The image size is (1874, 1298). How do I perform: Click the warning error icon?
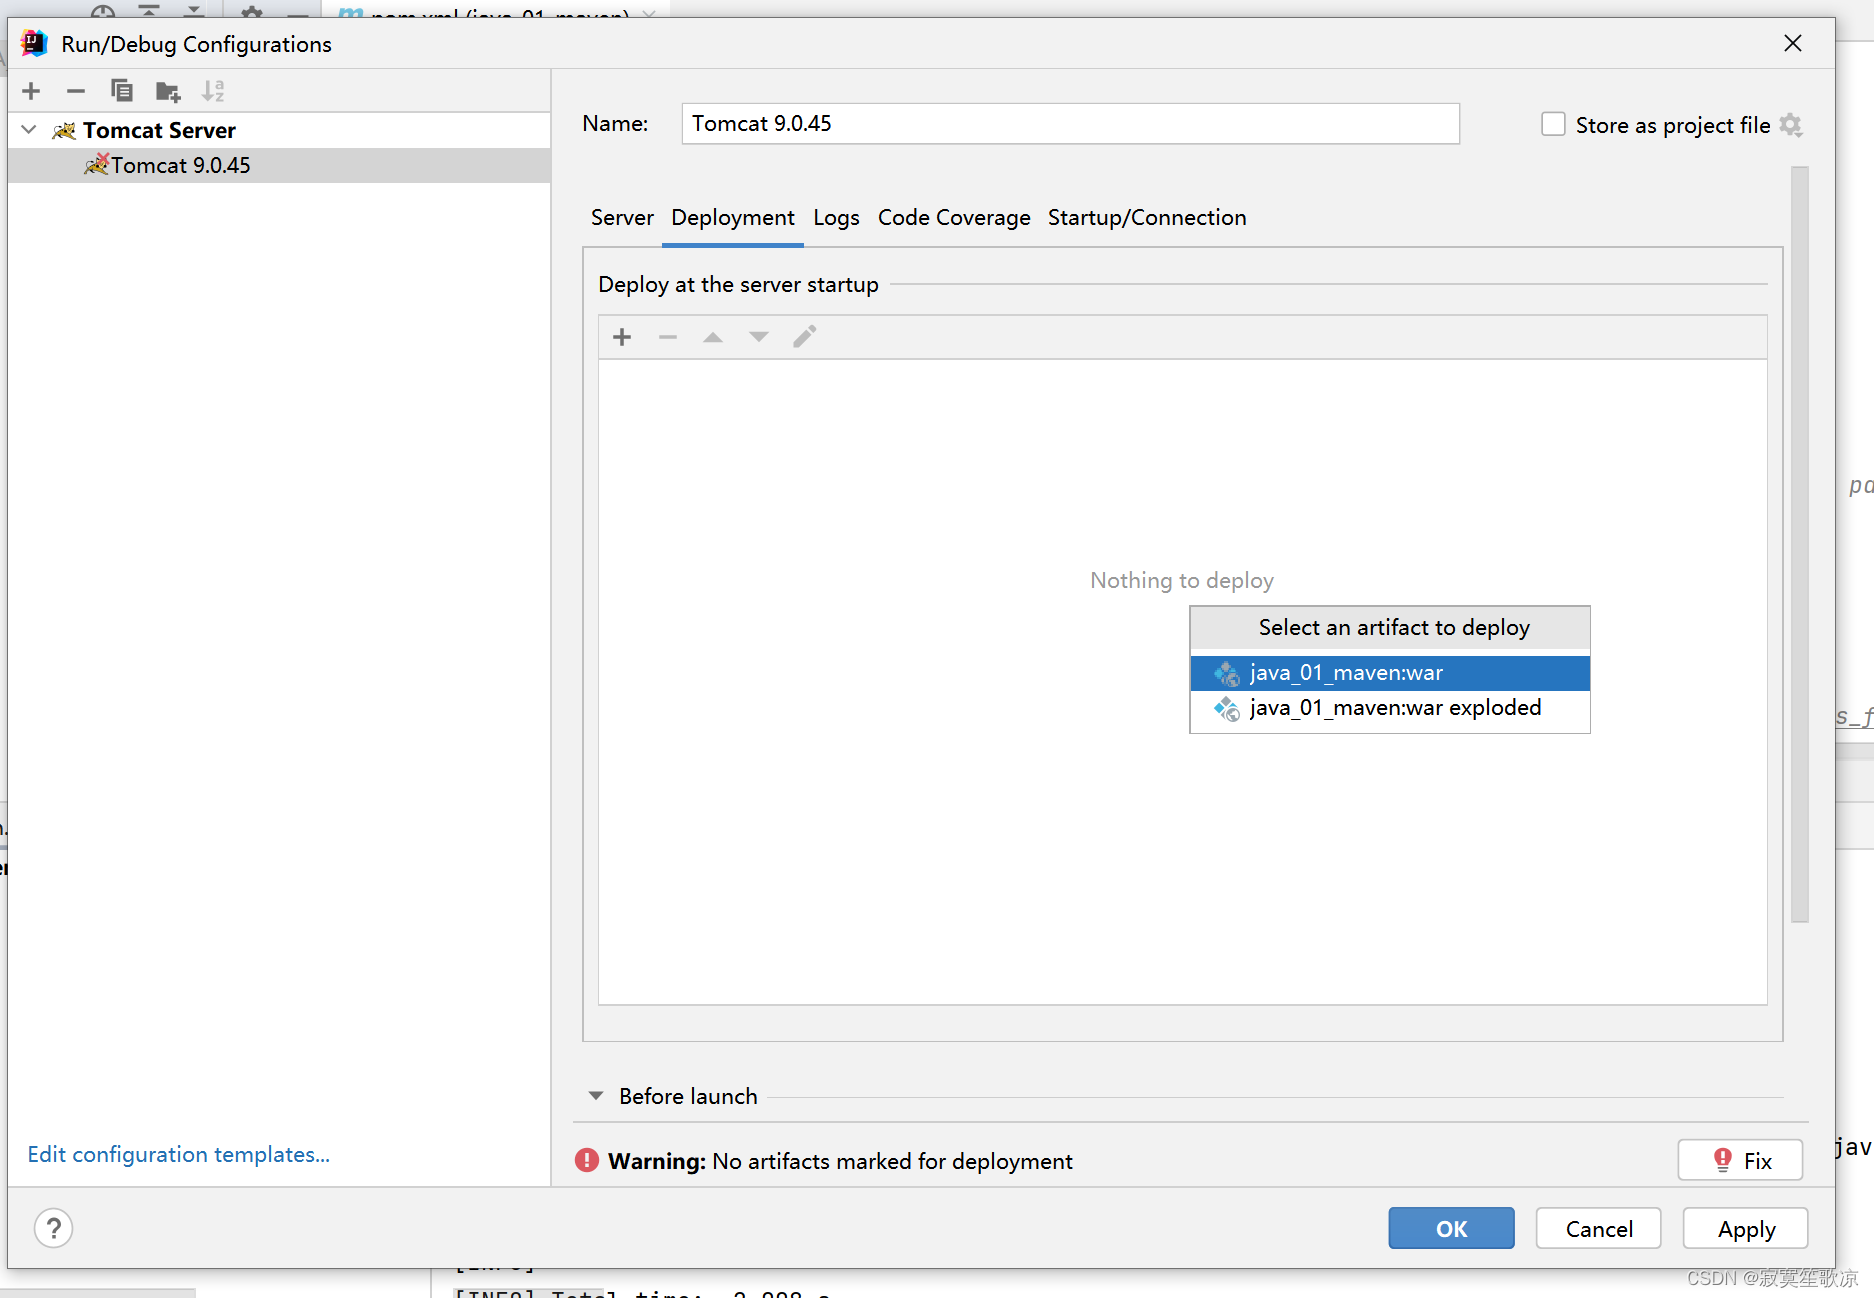coord(587,1160)
